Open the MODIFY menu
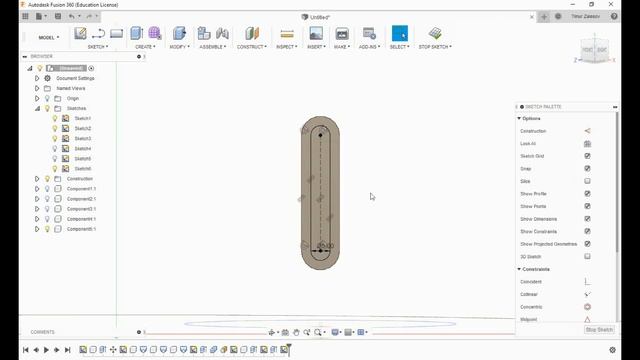This screenshot has width=640, height=360. point(180,47)
